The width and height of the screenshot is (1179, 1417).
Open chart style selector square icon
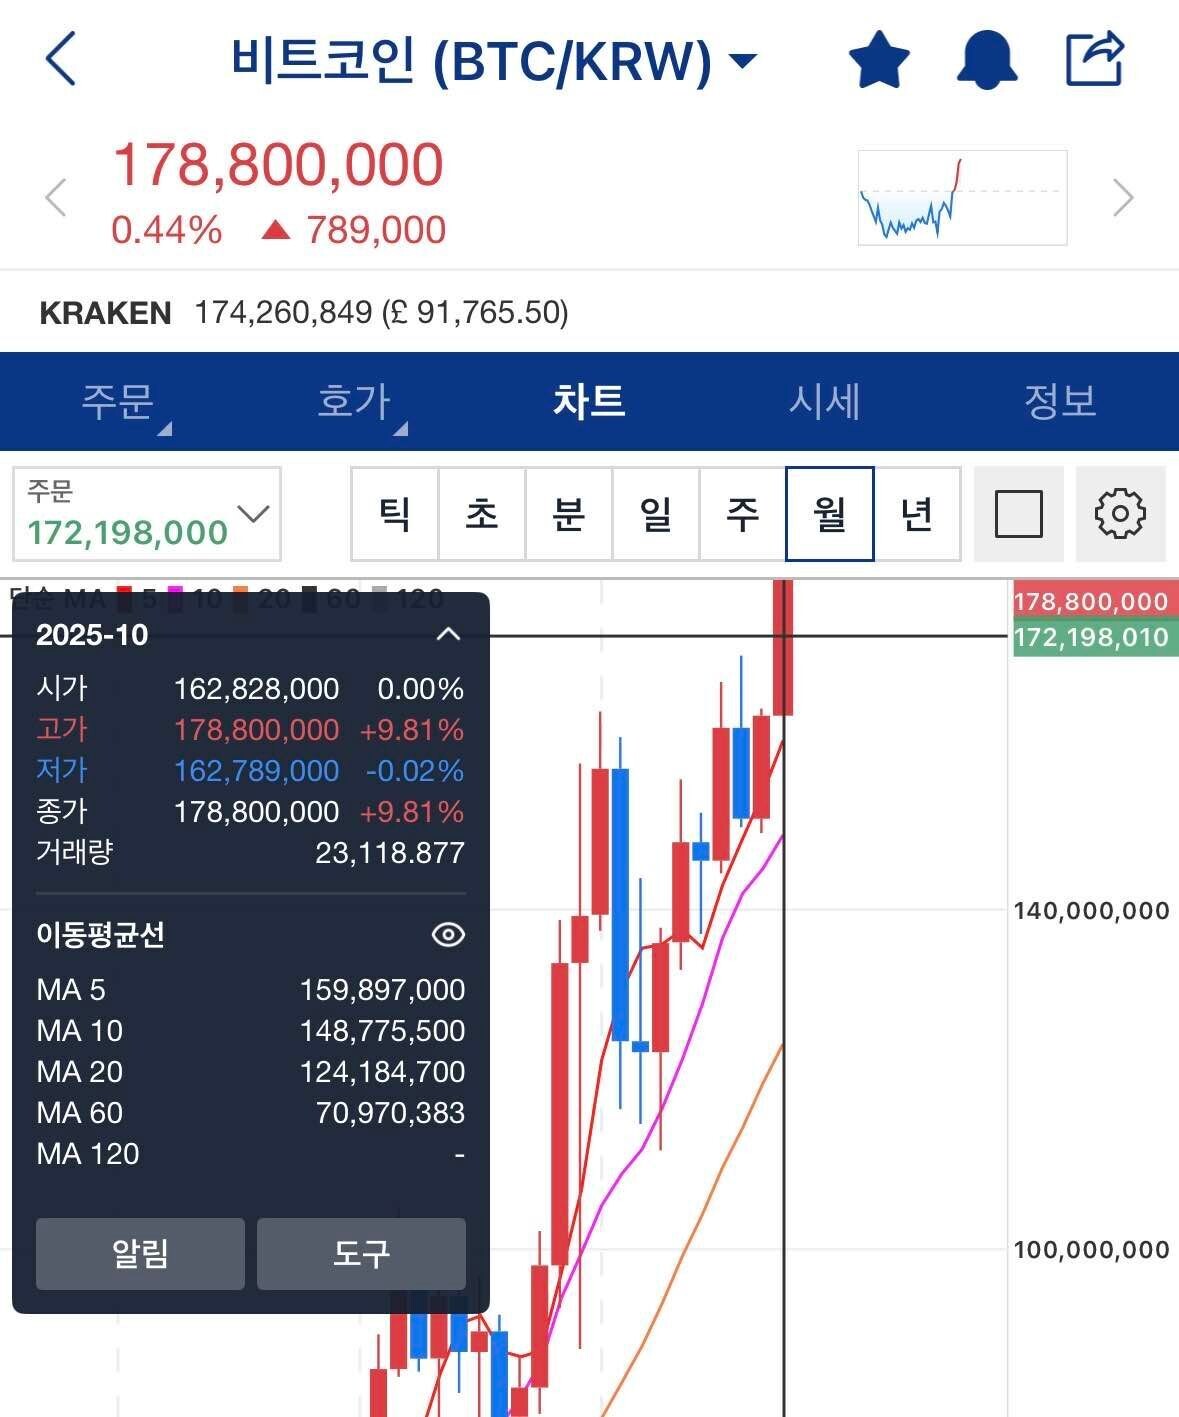pos(1018,514)
